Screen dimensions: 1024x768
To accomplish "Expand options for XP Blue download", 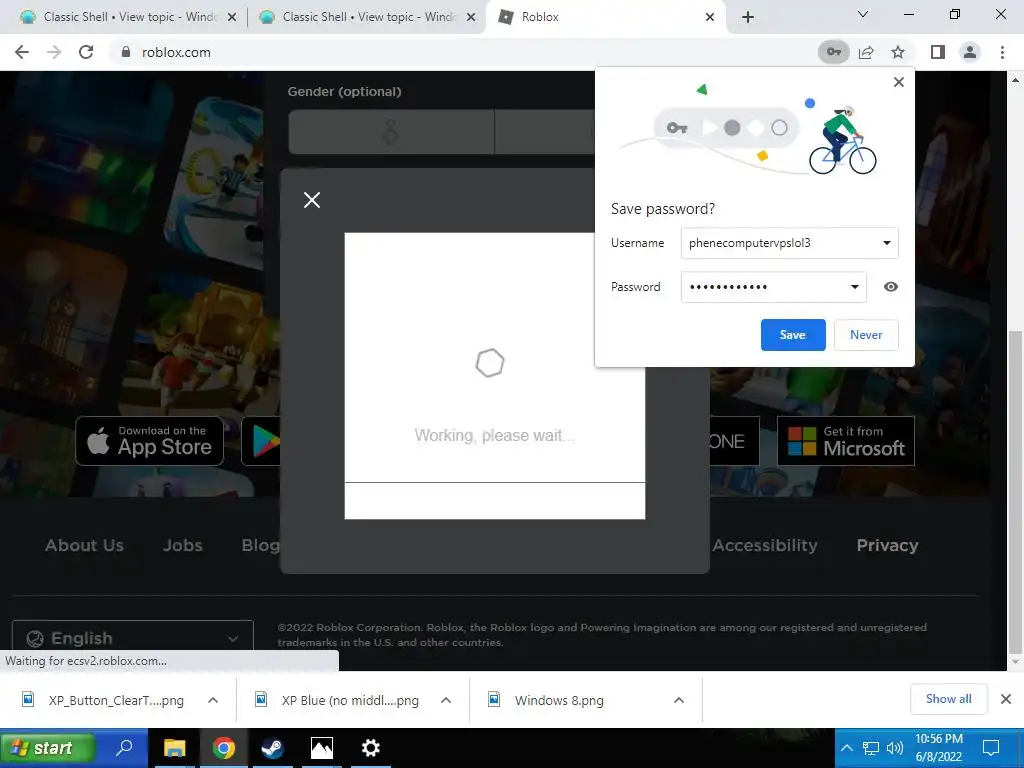I will [x=446, y=700].
